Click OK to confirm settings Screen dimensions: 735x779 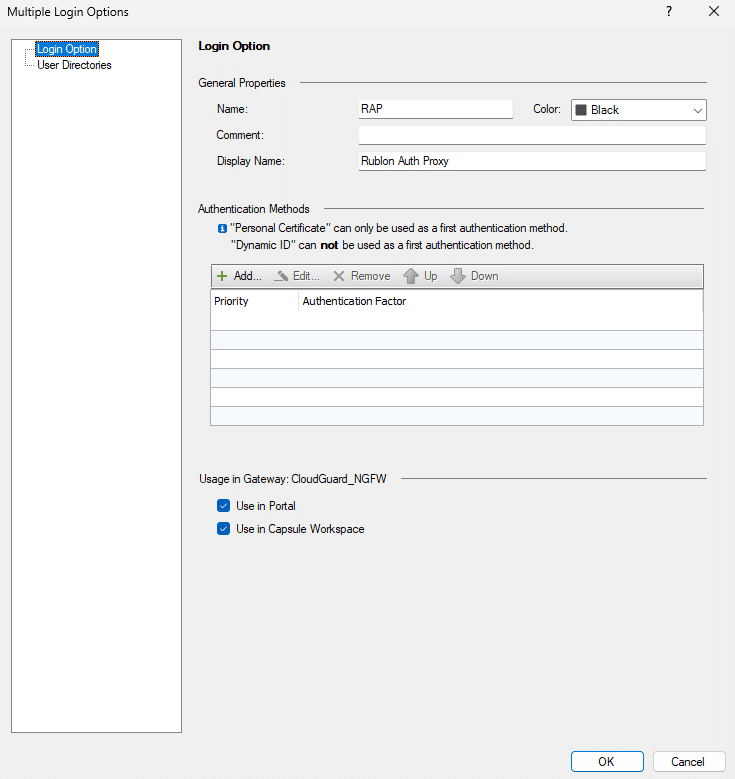click(x=606, y=762)
